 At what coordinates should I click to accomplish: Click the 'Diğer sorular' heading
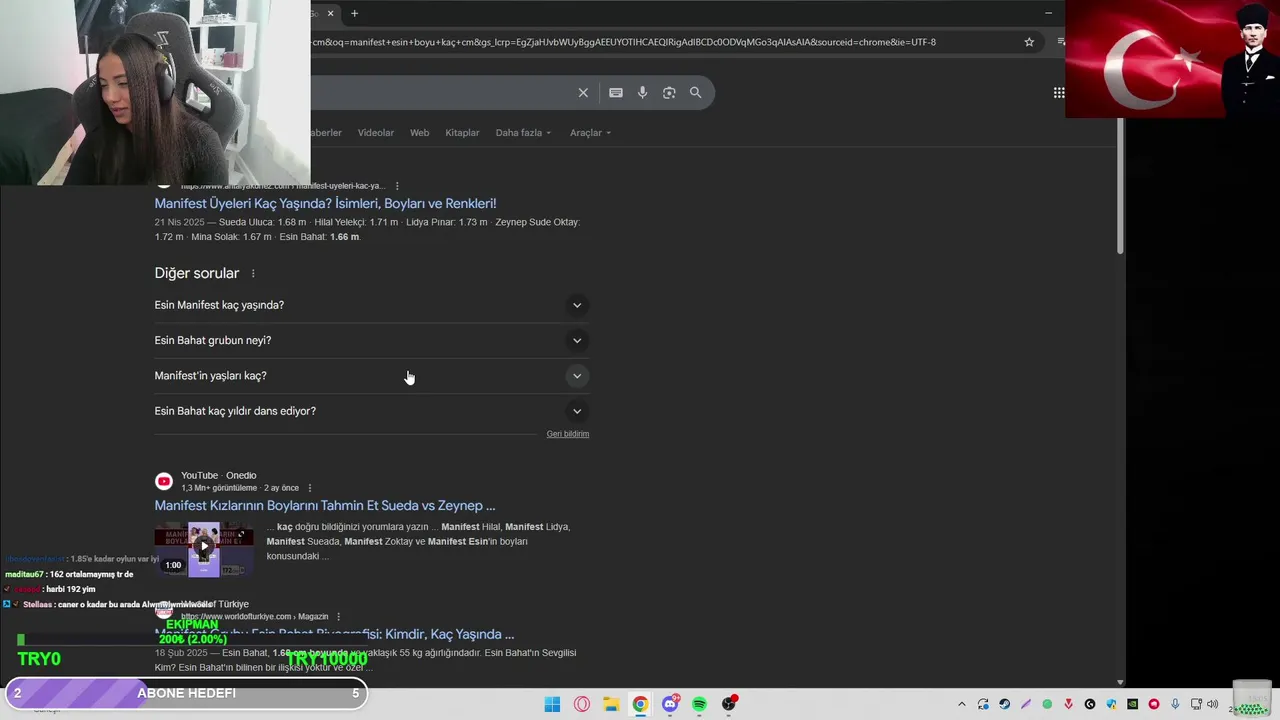(x=197, y=274)
